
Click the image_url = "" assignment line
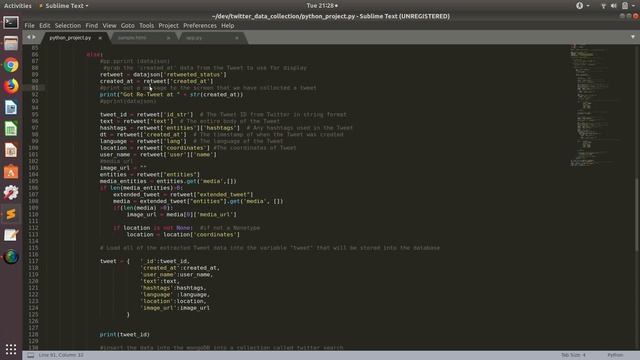(123, 168)
